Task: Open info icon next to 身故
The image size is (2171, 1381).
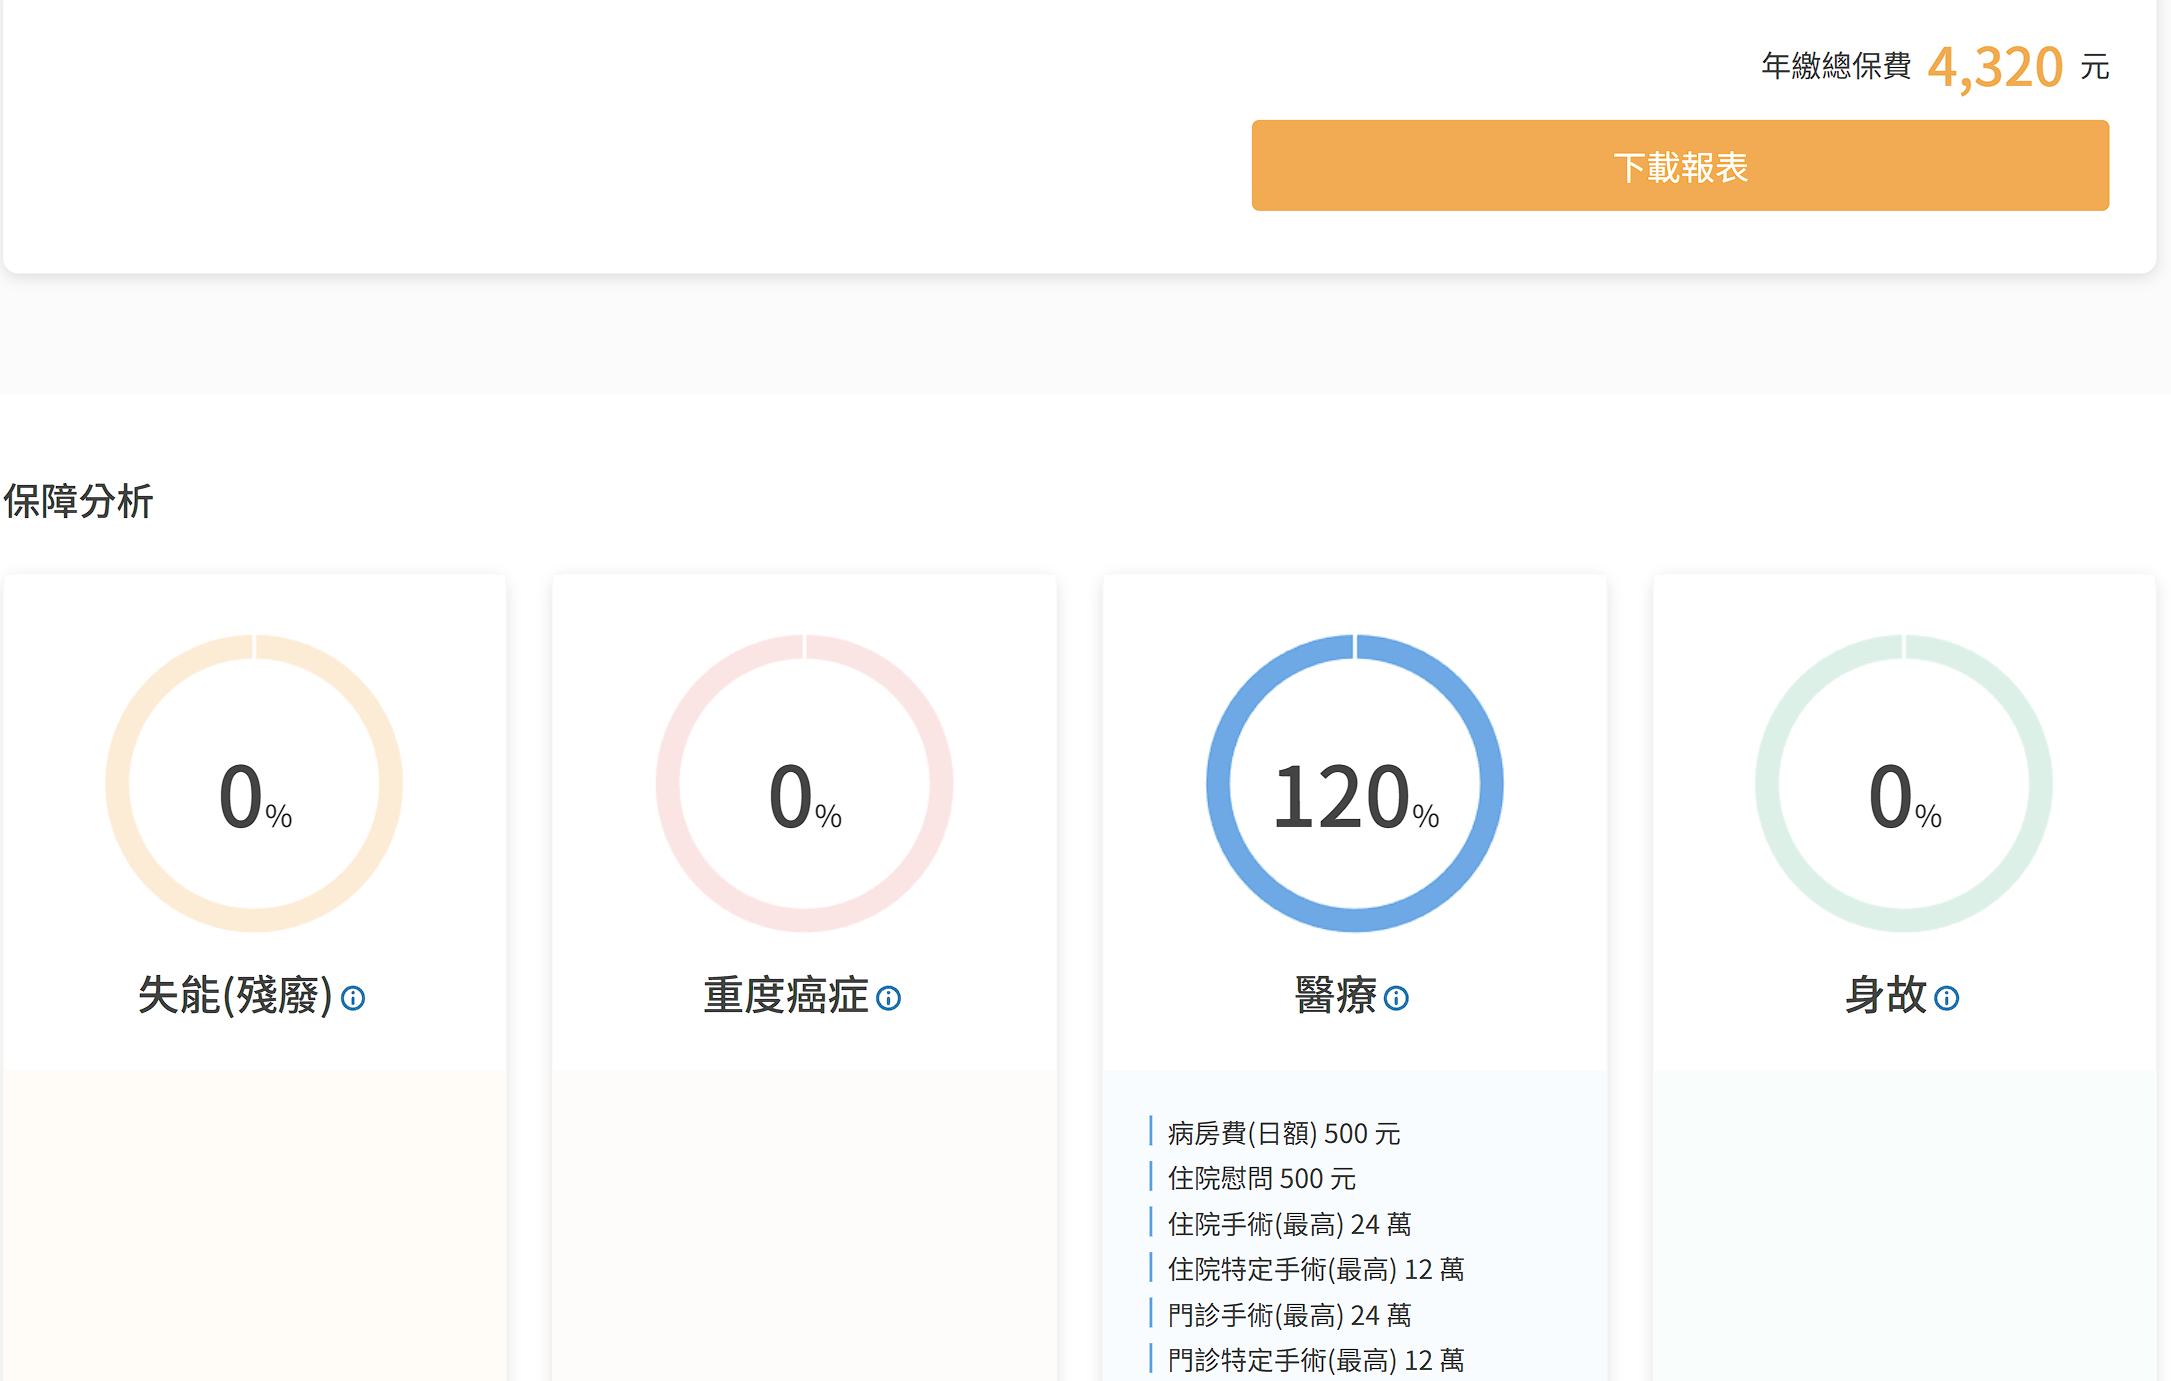Action: tap(1946, 998)
